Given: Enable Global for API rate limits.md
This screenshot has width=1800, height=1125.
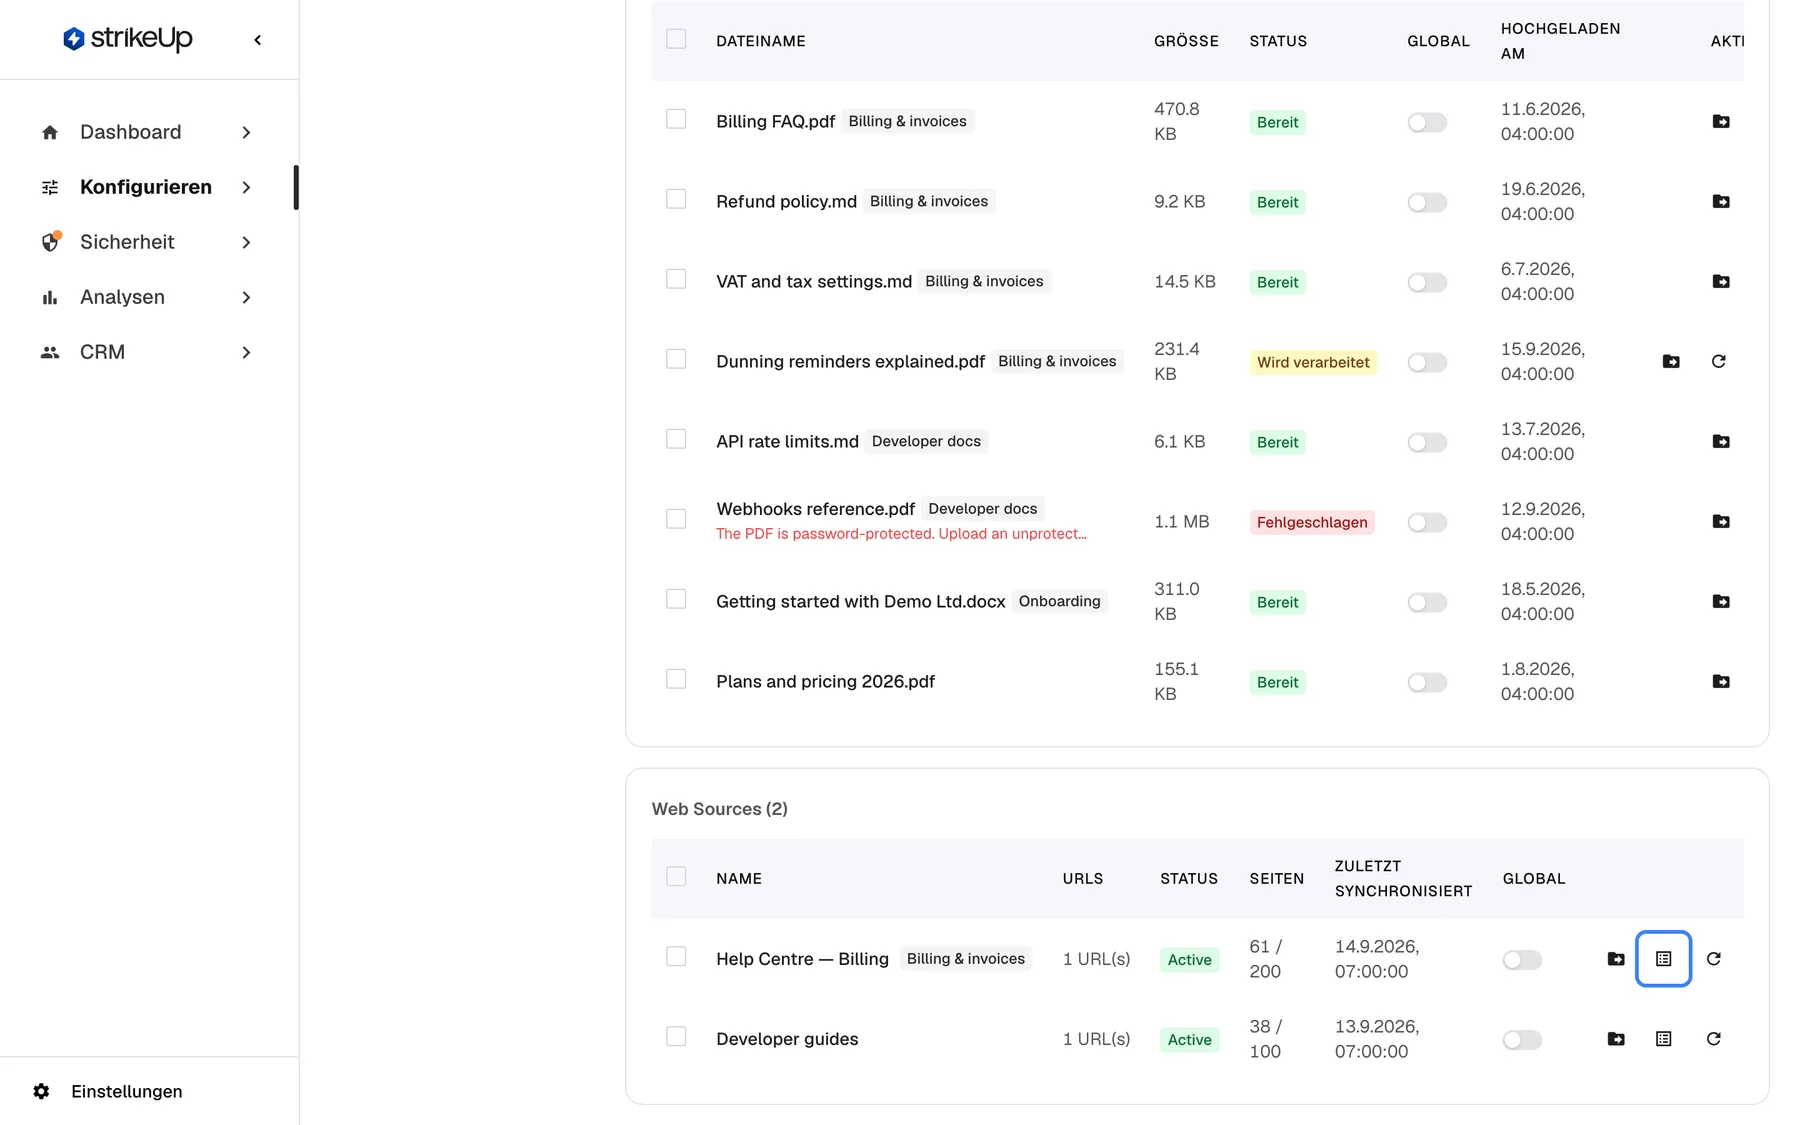Looking at the screenshot, I should (1427, 442).
